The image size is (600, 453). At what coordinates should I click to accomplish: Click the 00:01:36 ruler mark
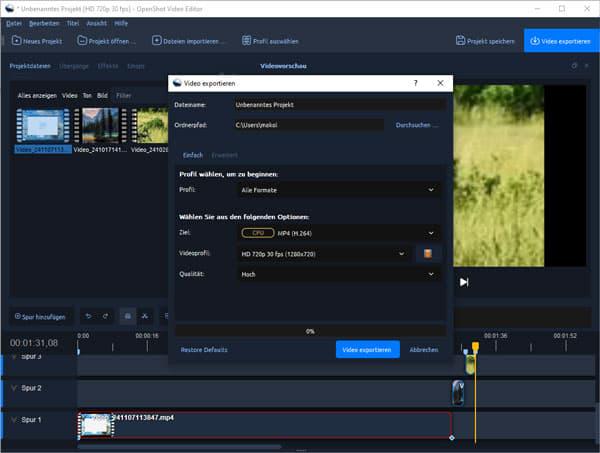tap(496, 336)
